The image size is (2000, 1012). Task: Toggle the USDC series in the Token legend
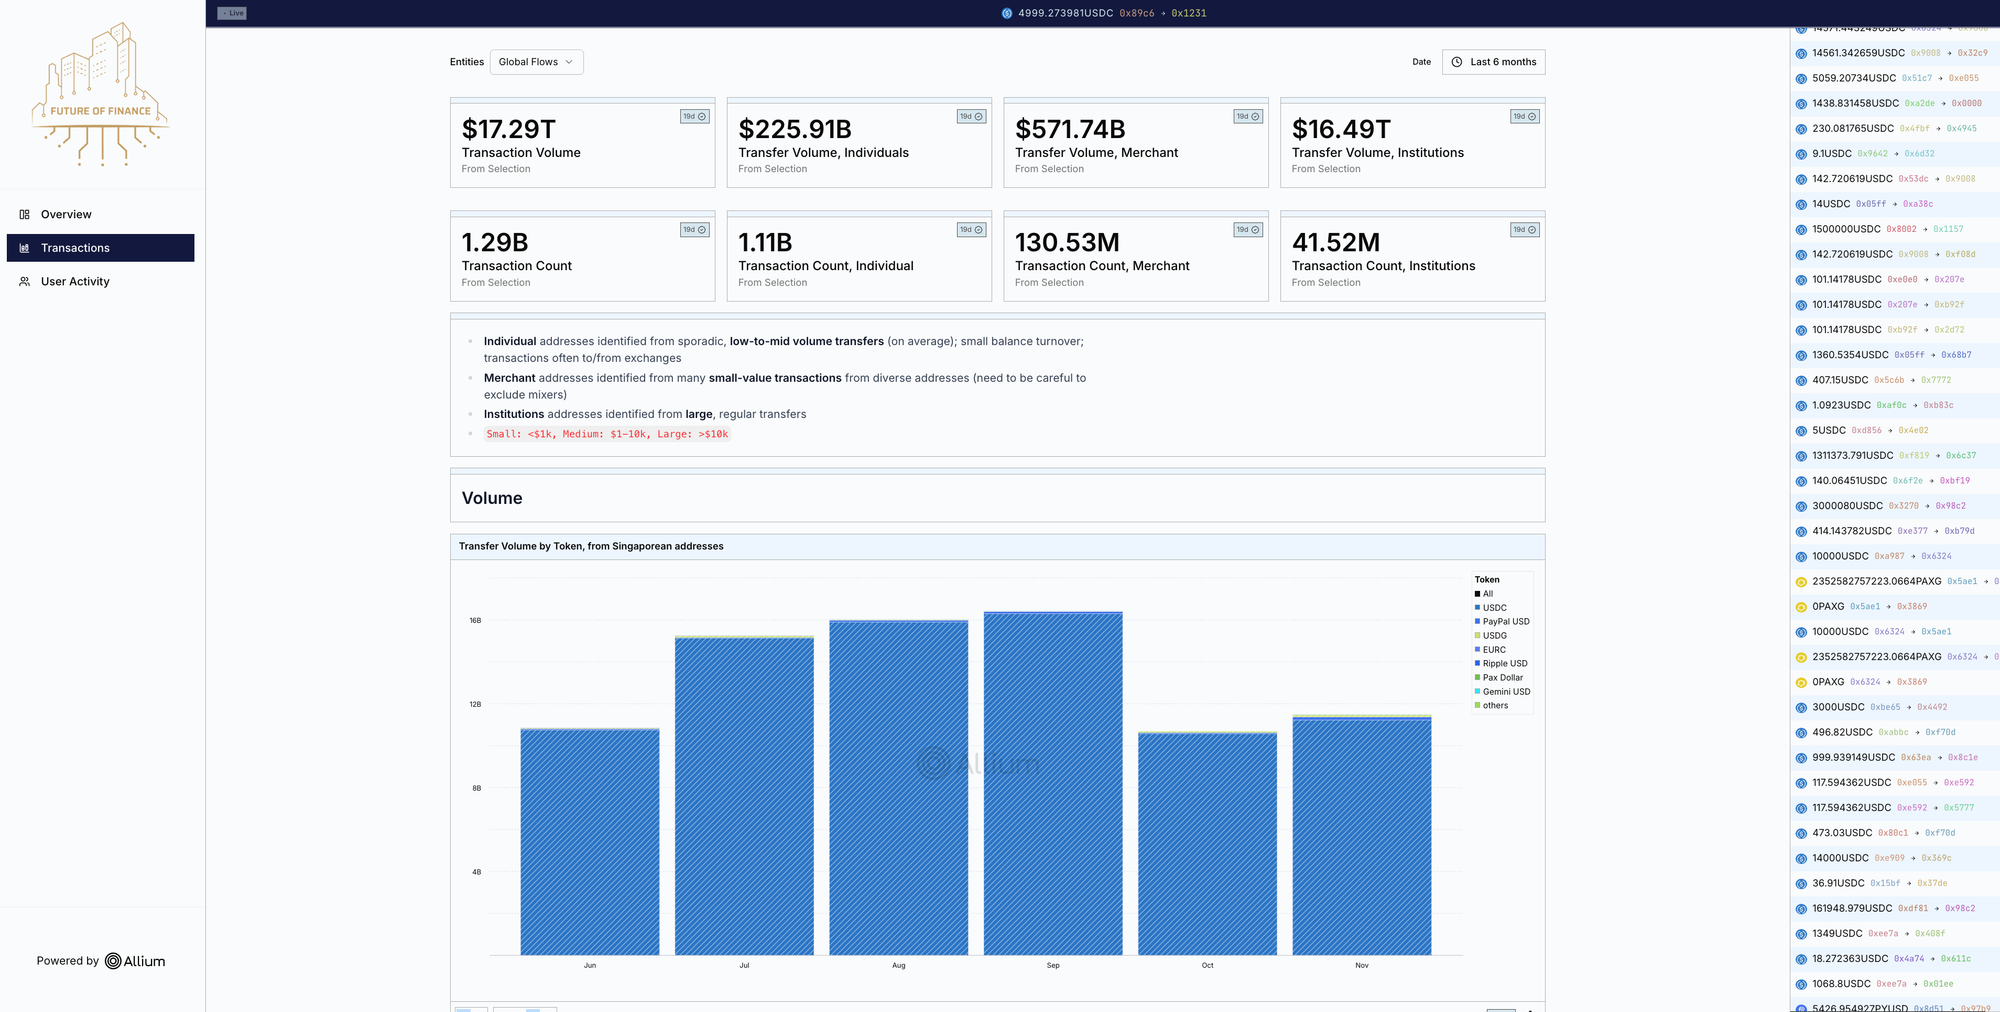point(1494,608)
